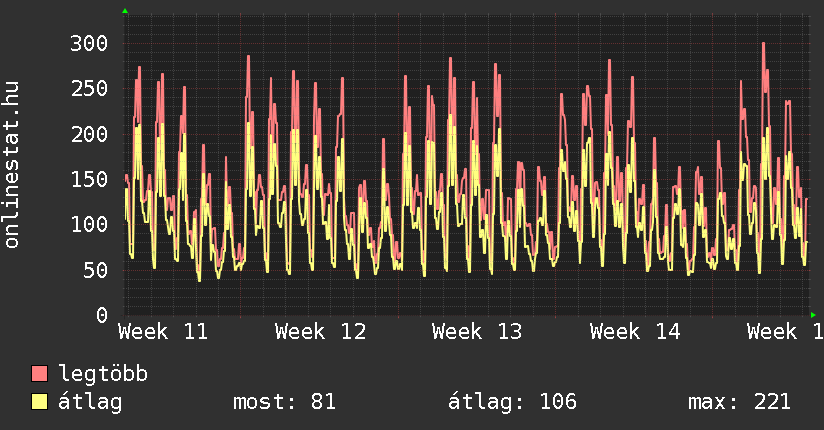Select the legtöbb legend label

coord(104,374)
